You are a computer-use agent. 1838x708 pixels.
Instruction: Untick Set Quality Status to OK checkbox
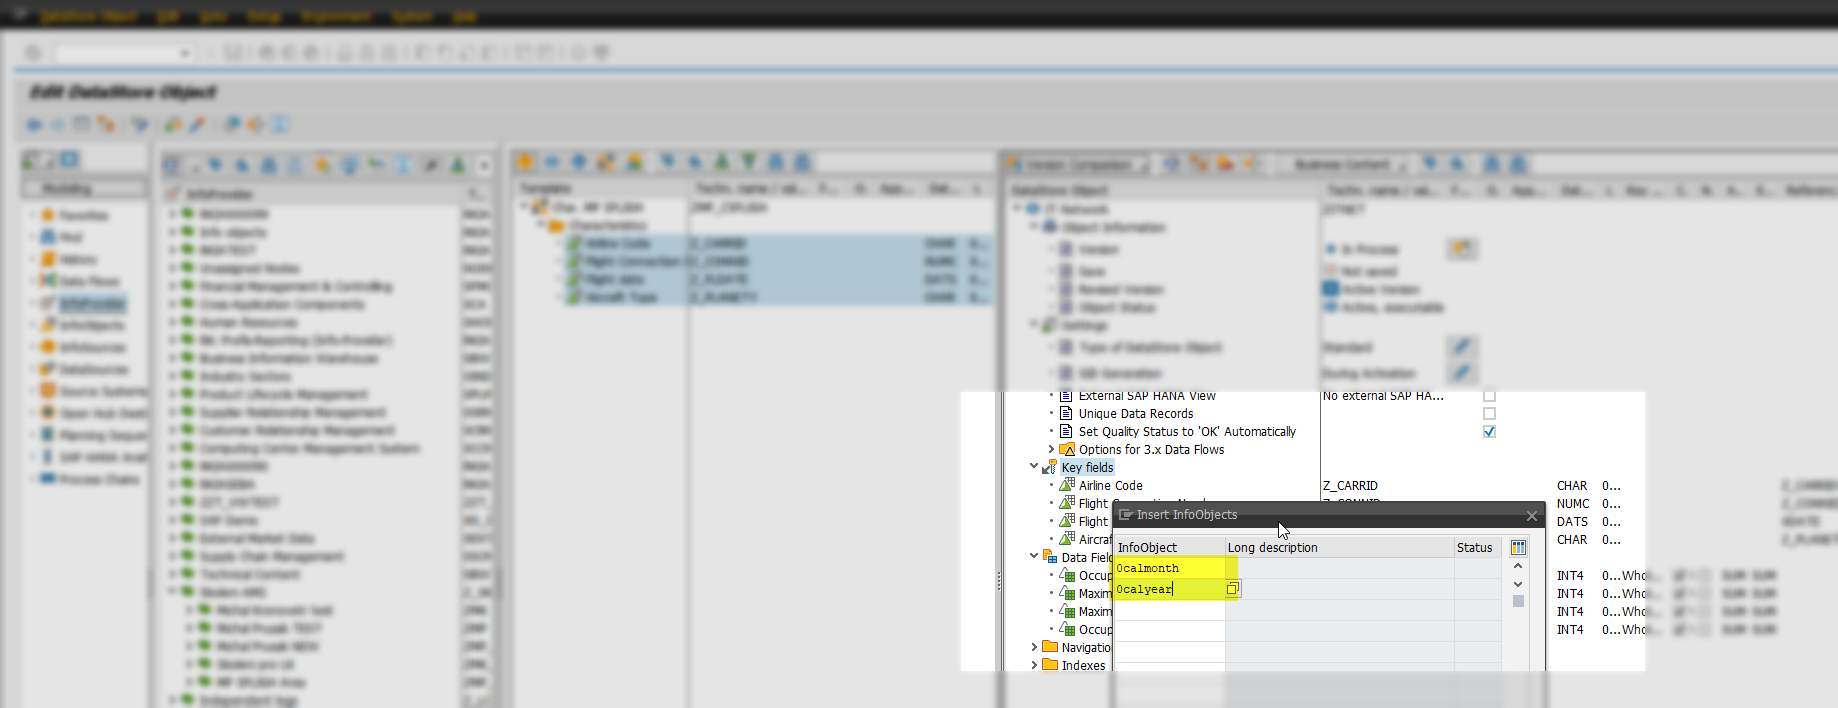1489,432
